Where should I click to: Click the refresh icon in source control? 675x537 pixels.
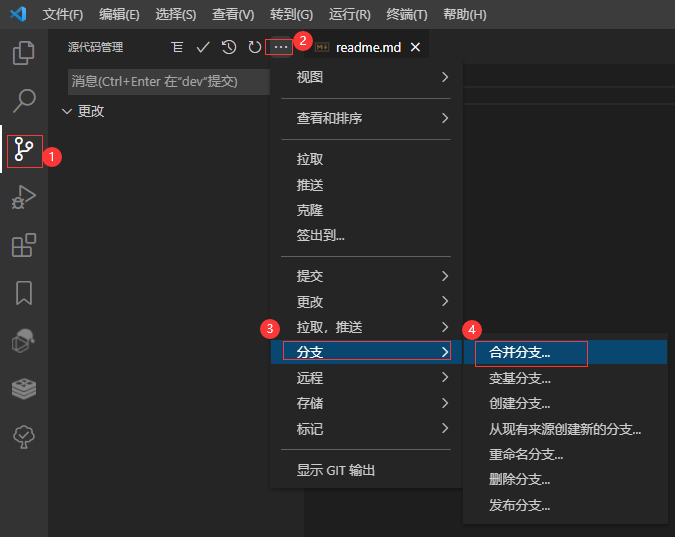tap(254, 47)
